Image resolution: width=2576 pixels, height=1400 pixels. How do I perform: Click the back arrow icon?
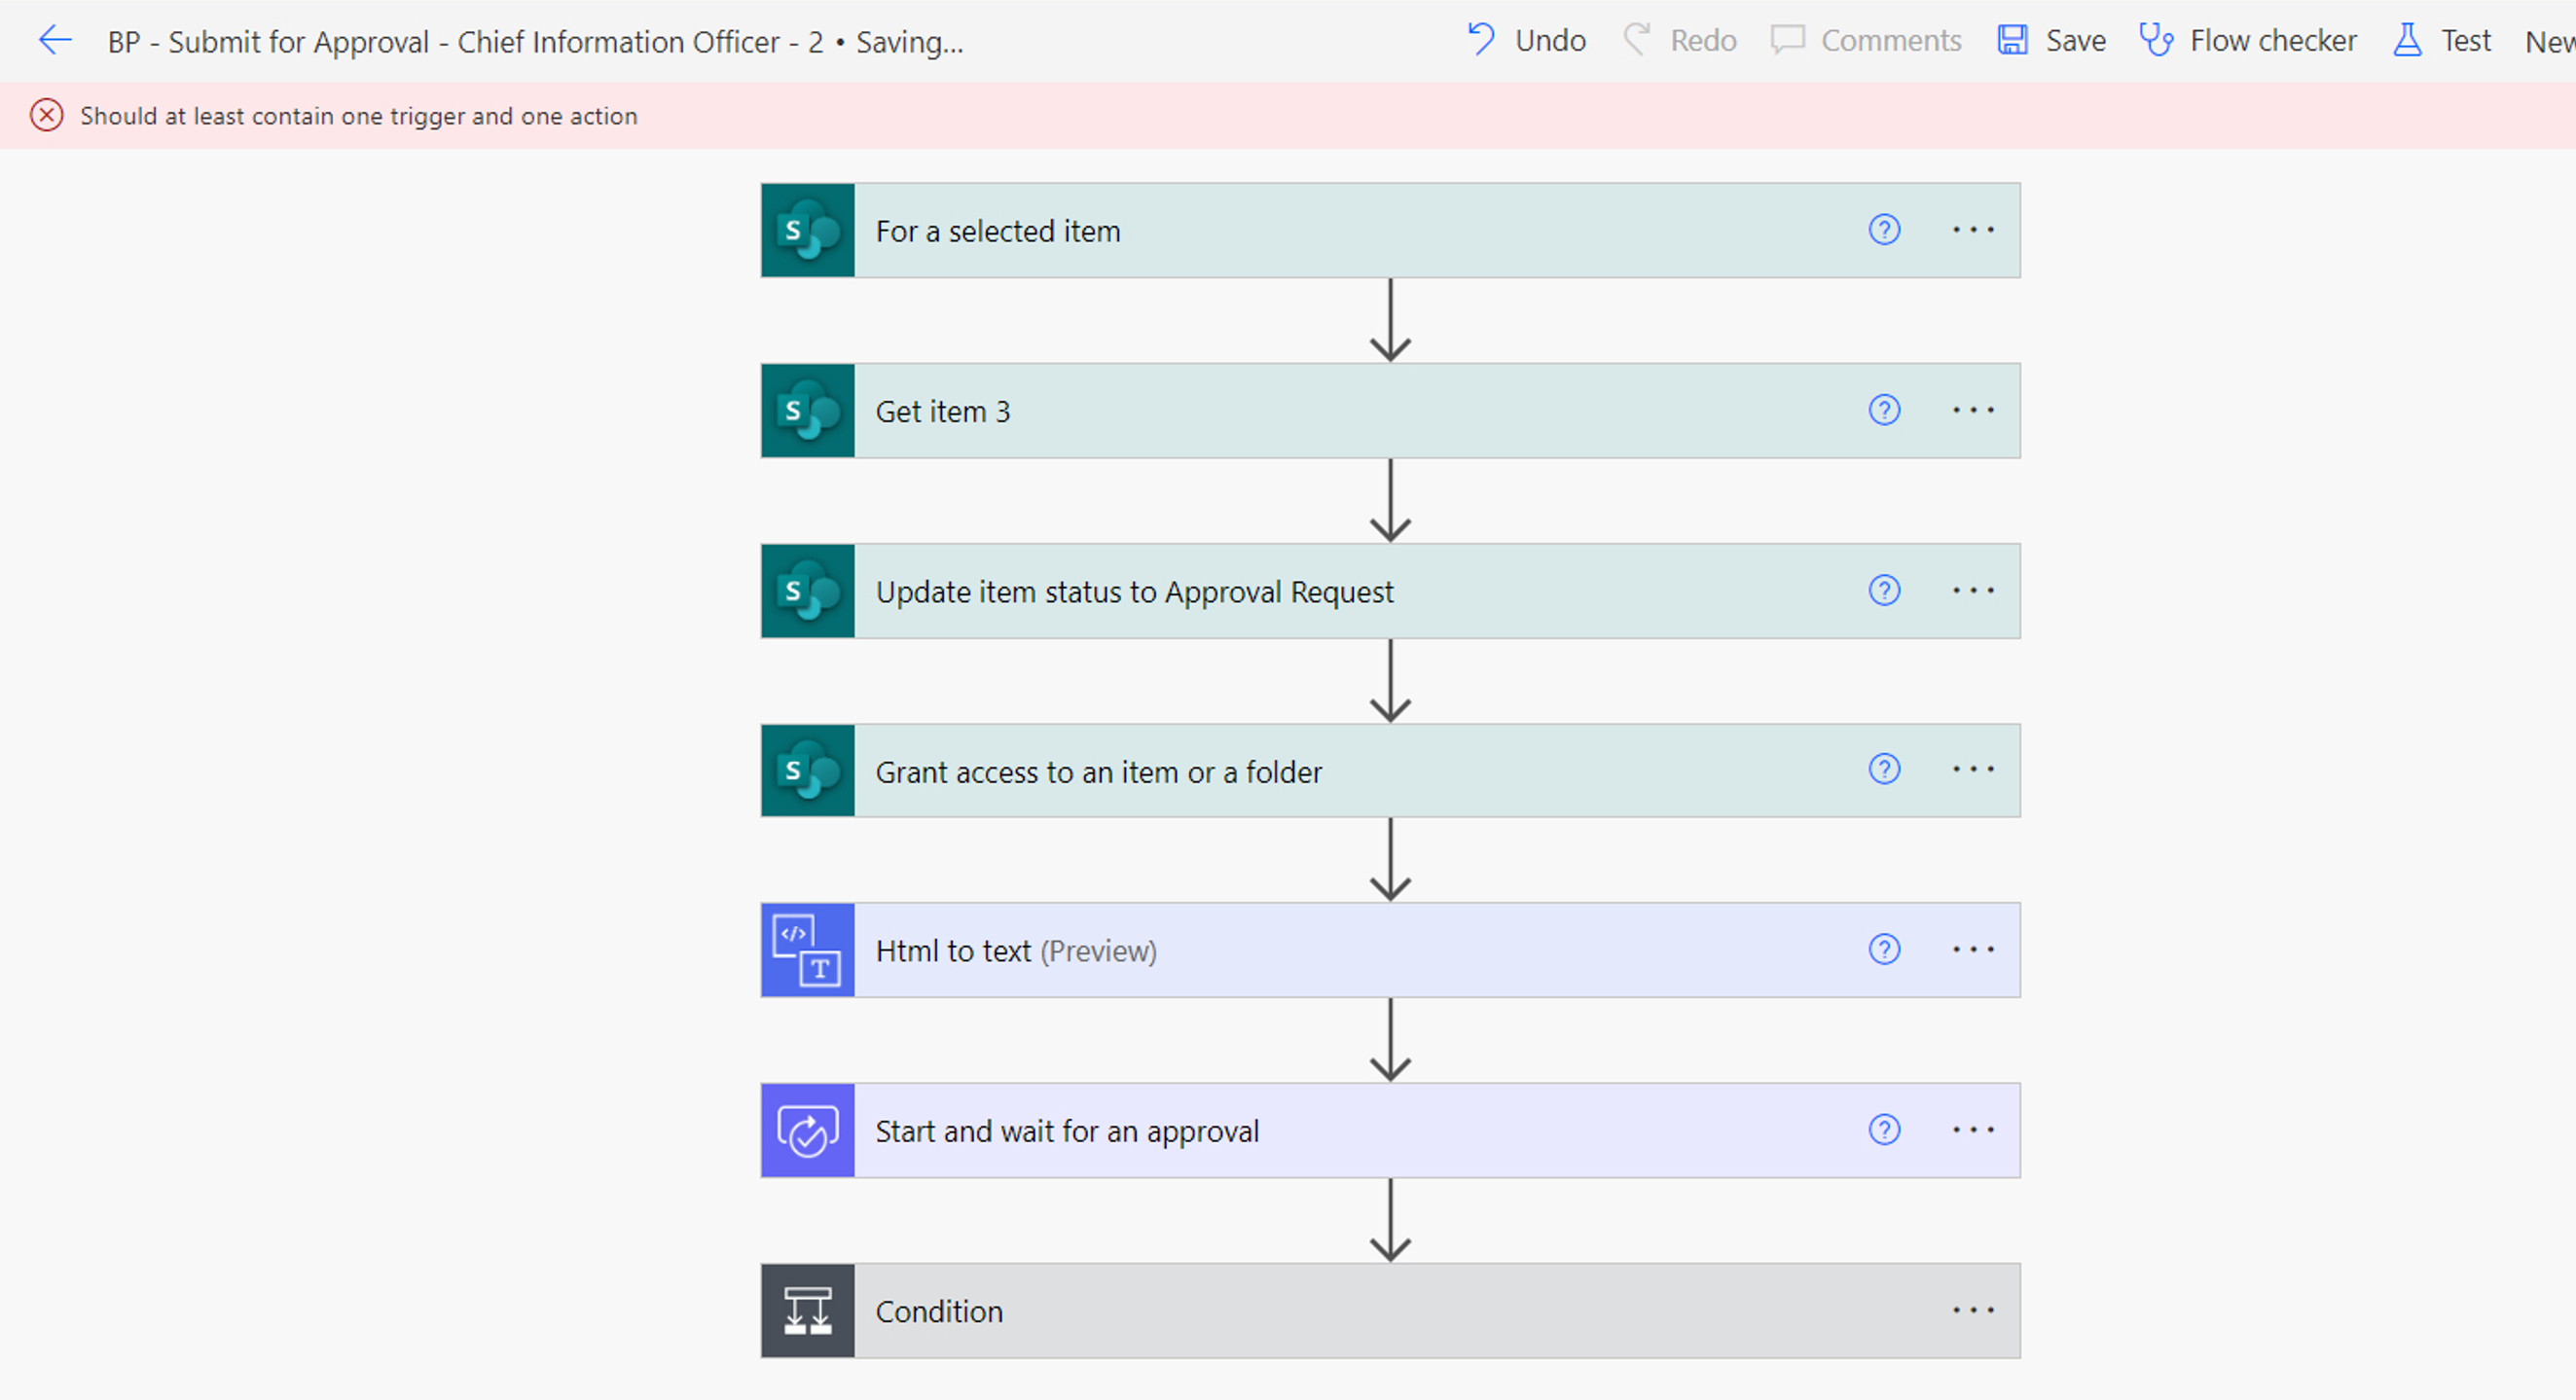(55, 41)
